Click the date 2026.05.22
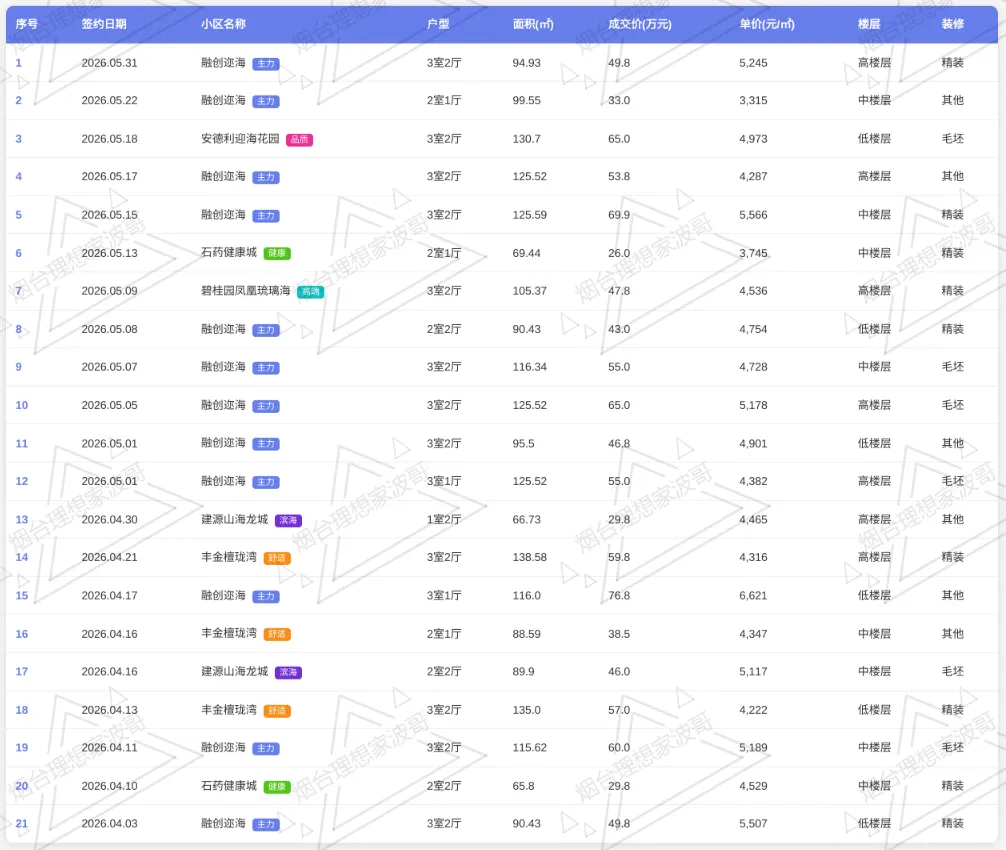The width and height of the screenshot is (1006, 850). [110, 100]
